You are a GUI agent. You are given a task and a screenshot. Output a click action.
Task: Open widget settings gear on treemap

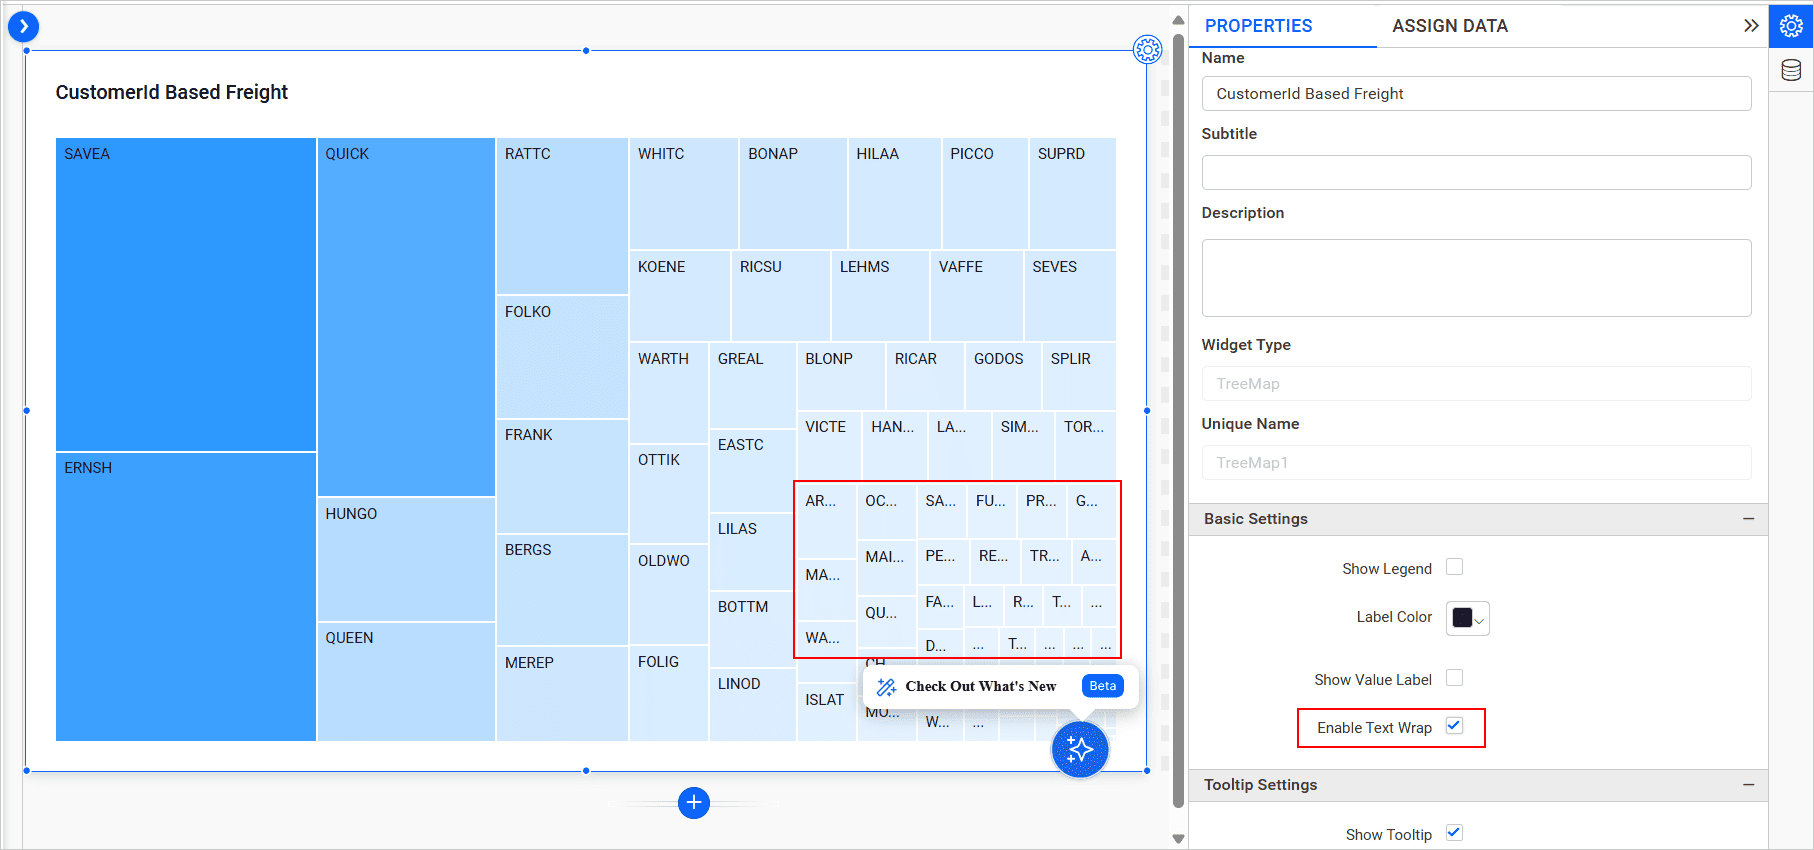click(1147, 49)
